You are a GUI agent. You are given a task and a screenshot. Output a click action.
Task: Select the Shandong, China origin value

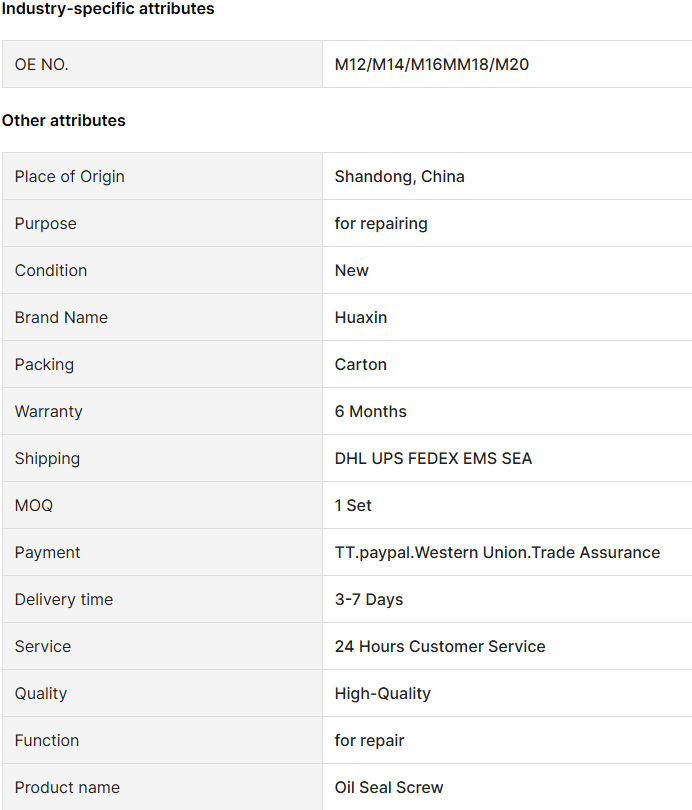399,177
